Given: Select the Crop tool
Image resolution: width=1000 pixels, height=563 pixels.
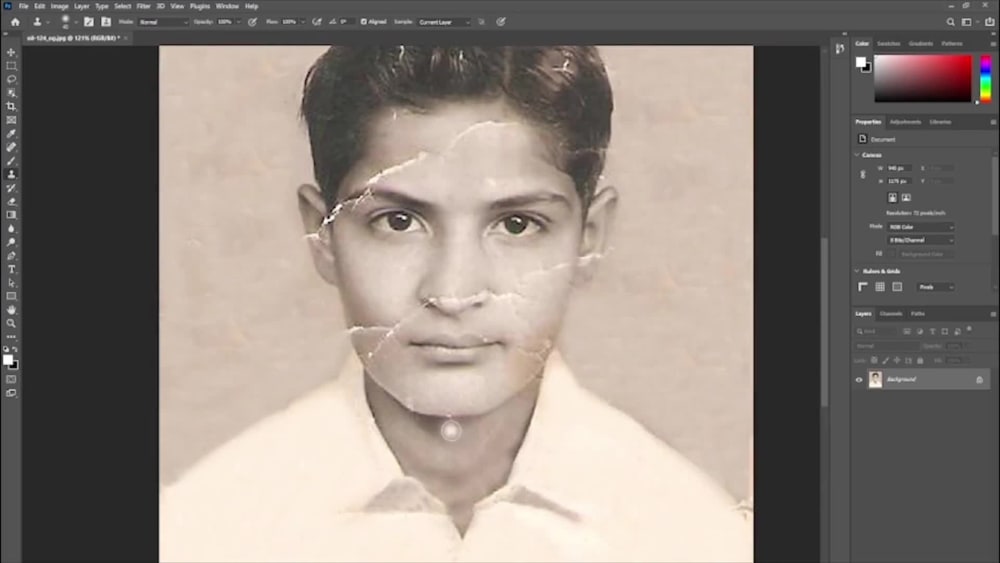Looking at the screenshot, I should click(x=11, y=106).
